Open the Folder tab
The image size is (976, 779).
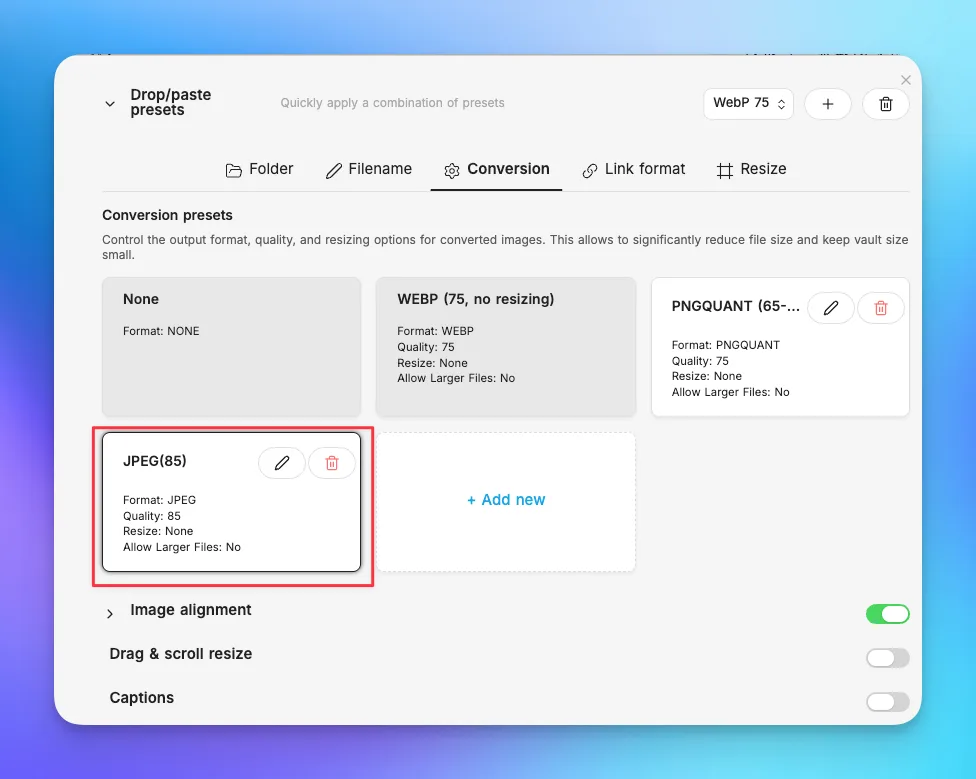(259, 169)
